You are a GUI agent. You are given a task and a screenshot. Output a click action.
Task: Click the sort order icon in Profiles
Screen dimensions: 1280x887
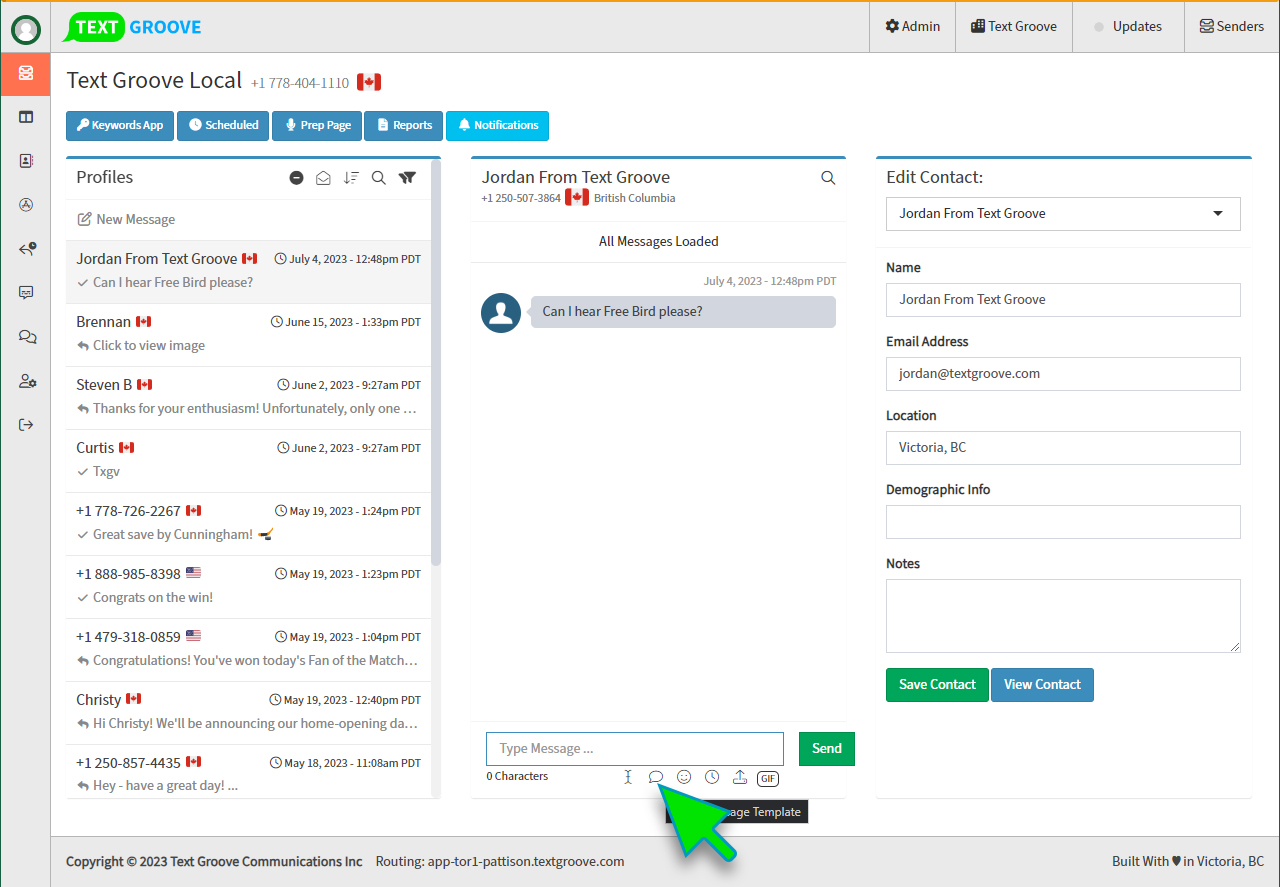coord(351,178)
